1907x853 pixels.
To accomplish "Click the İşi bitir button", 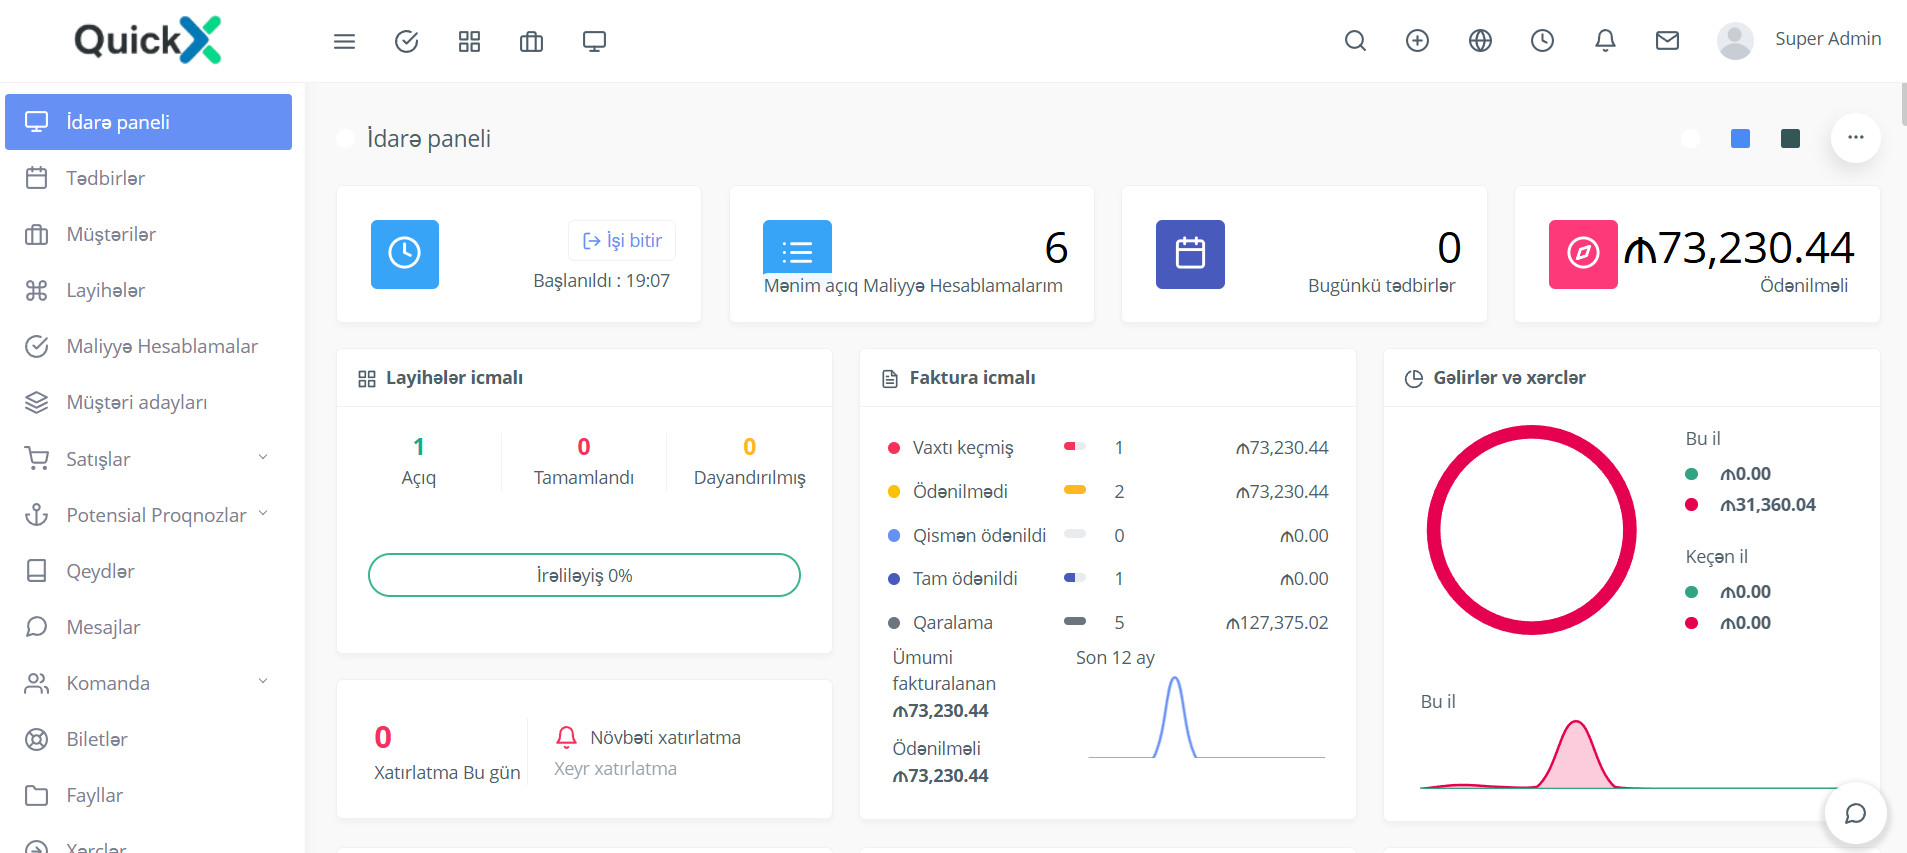I will coord(622,241).
